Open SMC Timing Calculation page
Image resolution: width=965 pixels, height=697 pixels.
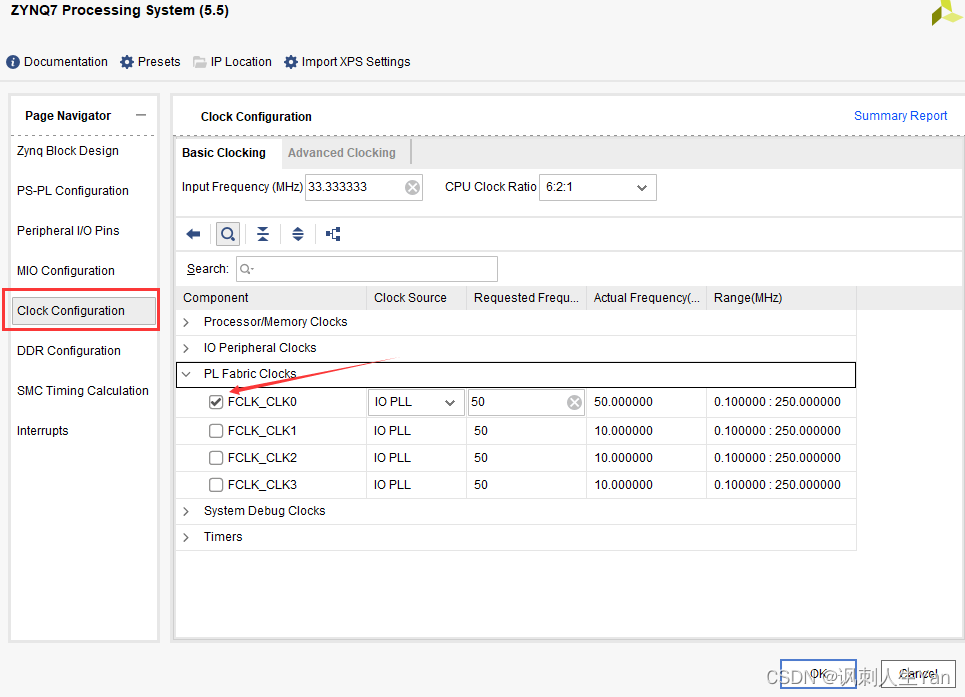click(83, 391)
